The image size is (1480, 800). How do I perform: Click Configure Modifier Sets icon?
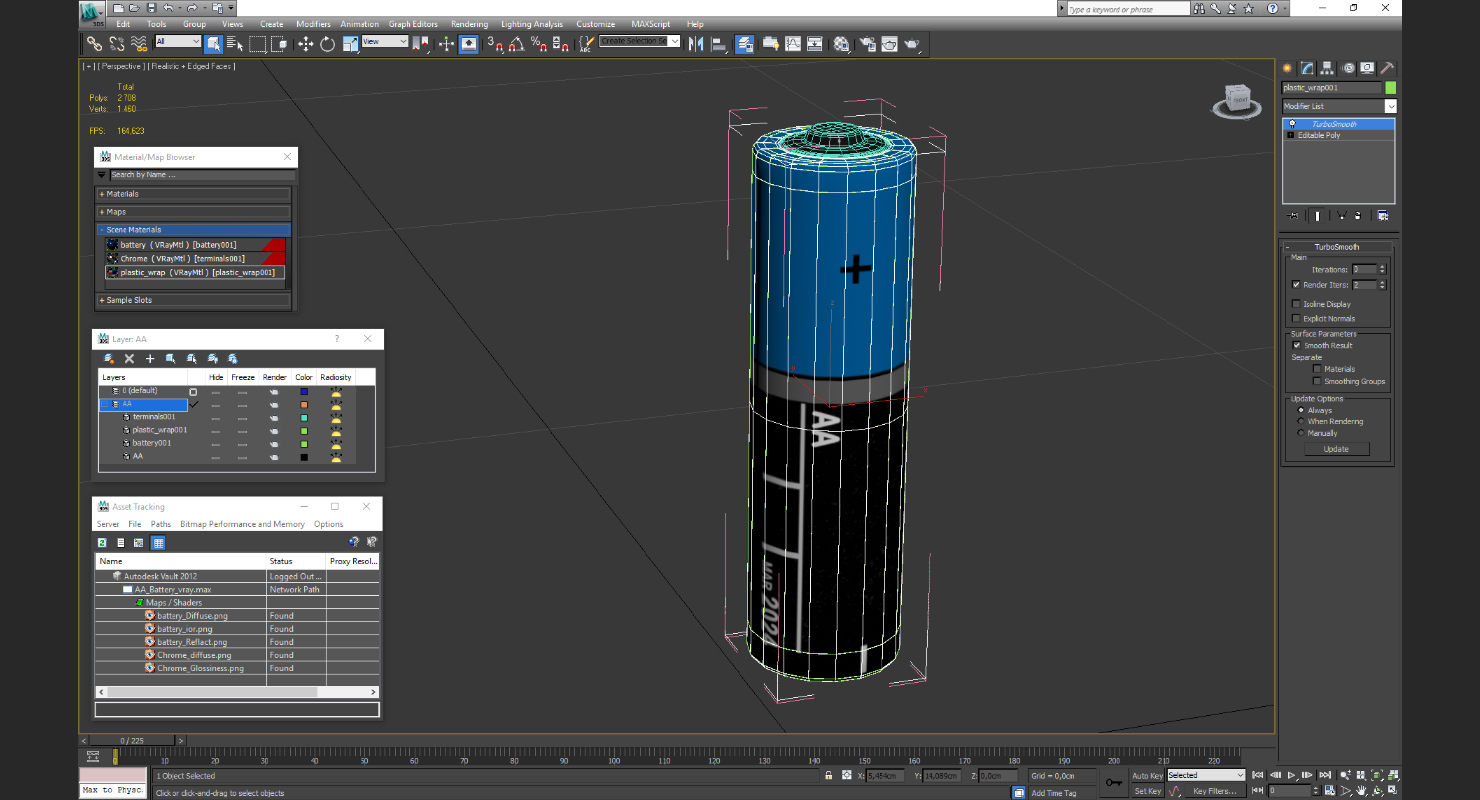tap(1383, 215)
